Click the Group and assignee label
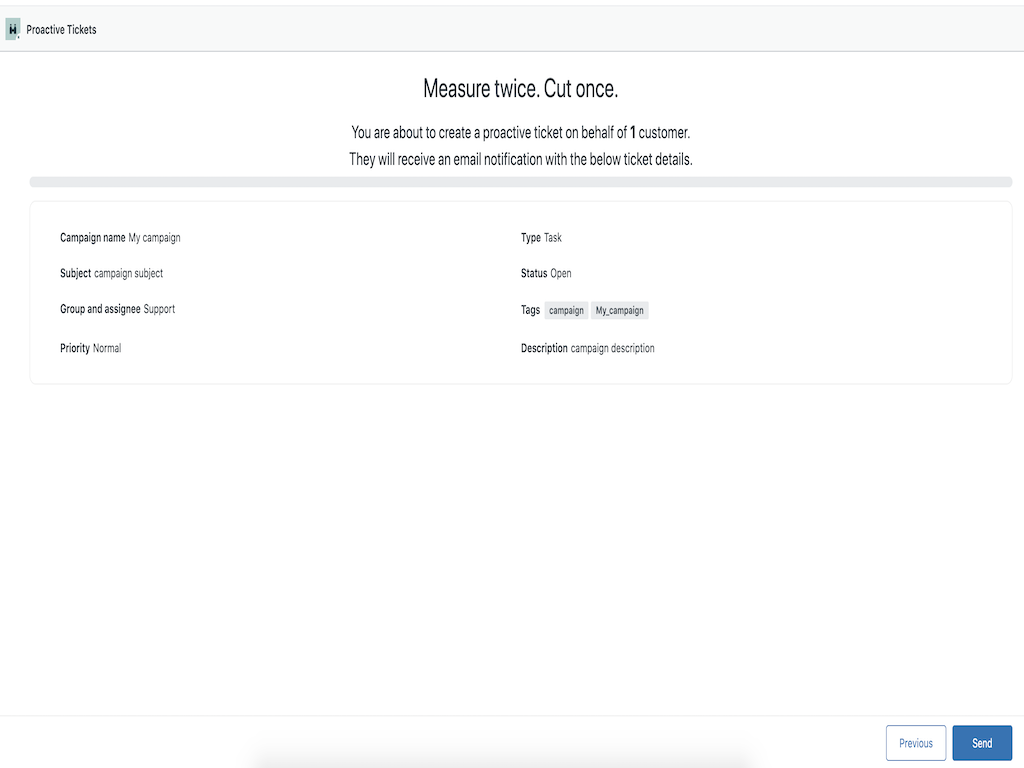Screen dimensions: 1024x768 point(100,309)
